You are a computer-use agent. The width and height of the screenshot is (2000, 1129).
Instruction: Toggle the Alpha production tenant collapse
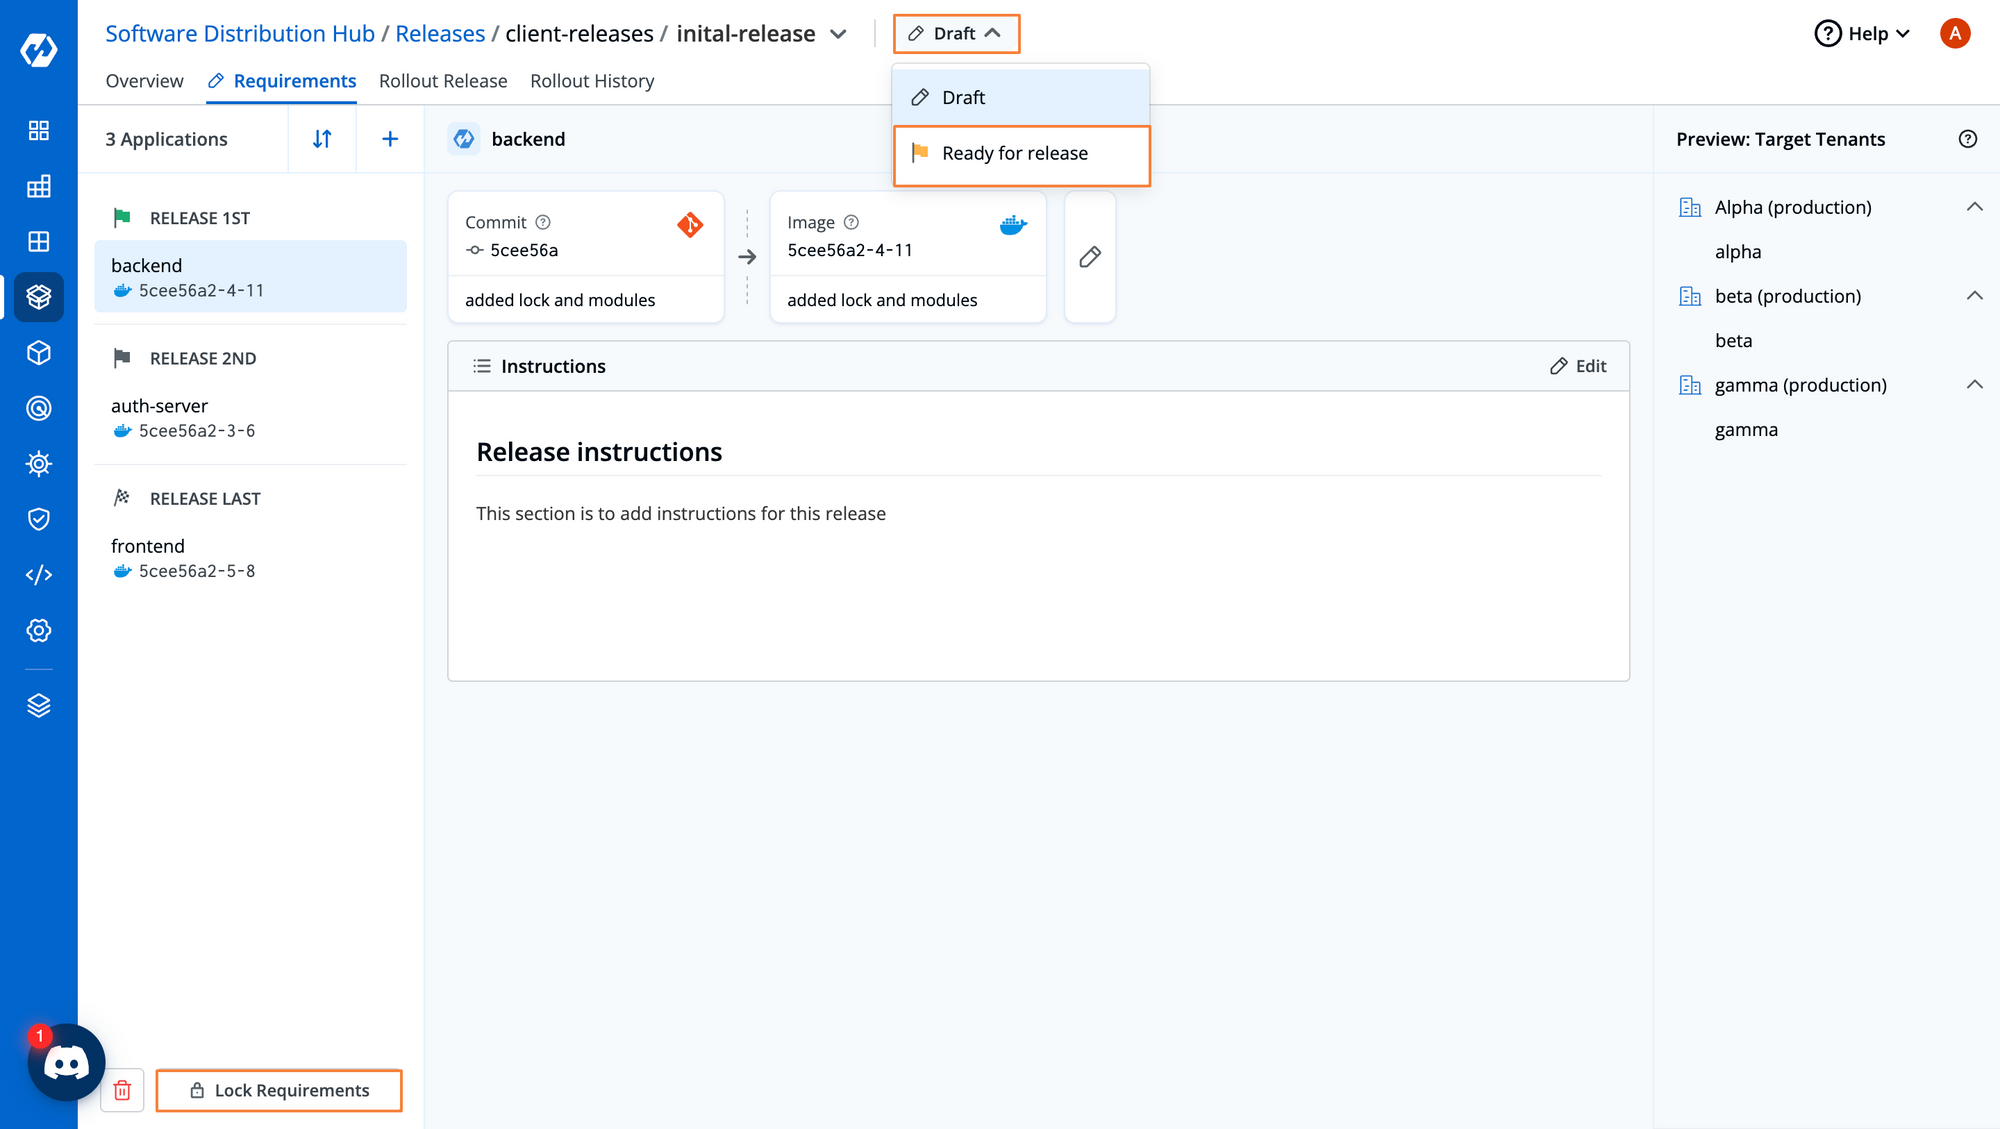(1973, 206)
